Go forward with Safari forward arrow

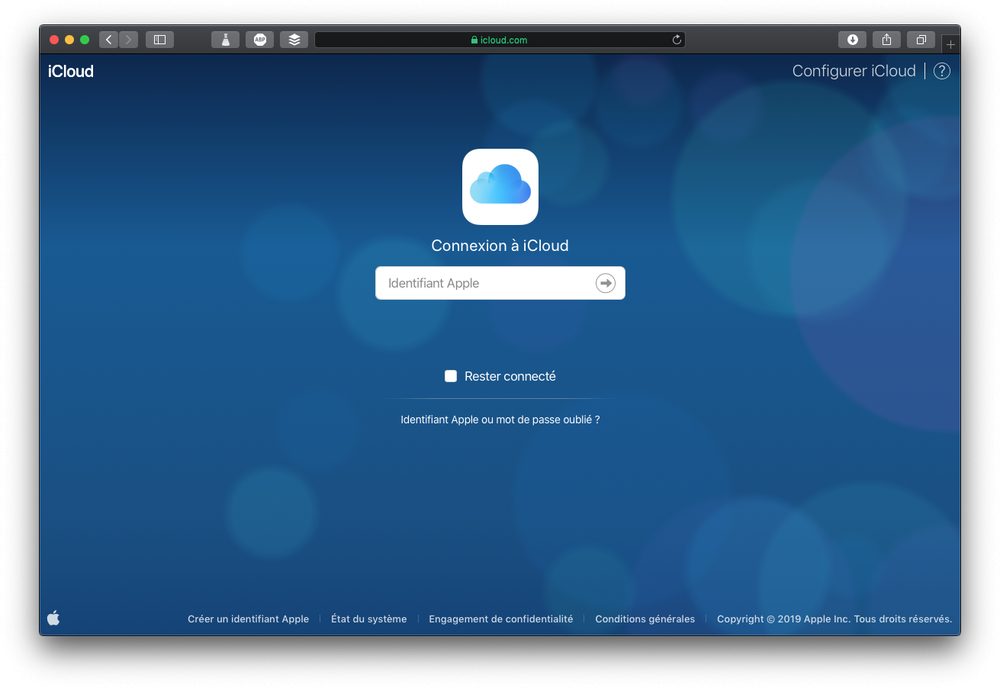tap(128, 40)
